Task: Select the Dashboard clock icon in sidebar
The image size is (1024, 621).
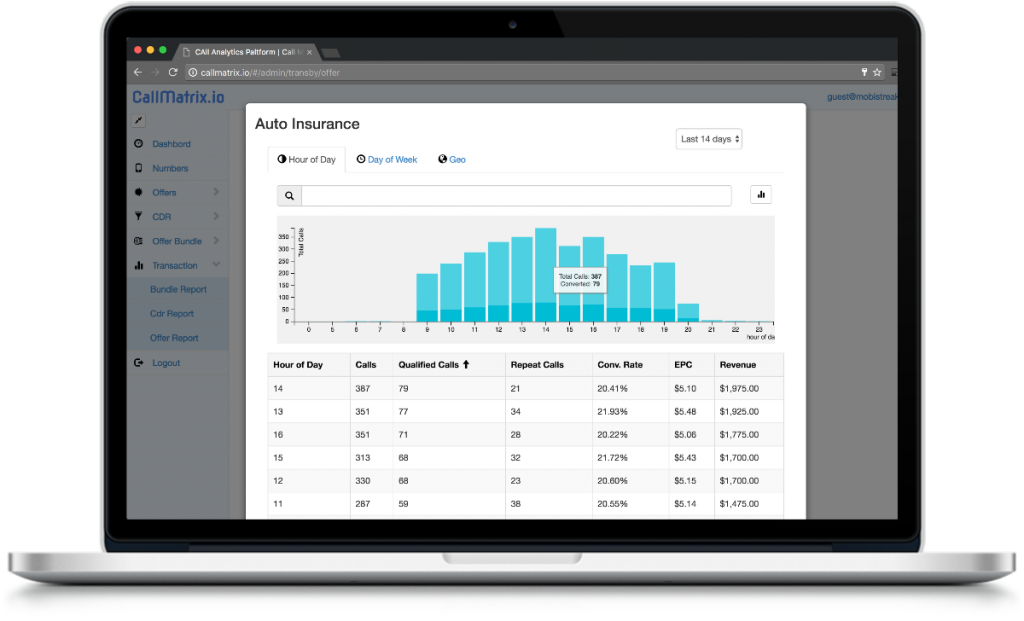Action: pyautogui.click(x=139, y=143)
